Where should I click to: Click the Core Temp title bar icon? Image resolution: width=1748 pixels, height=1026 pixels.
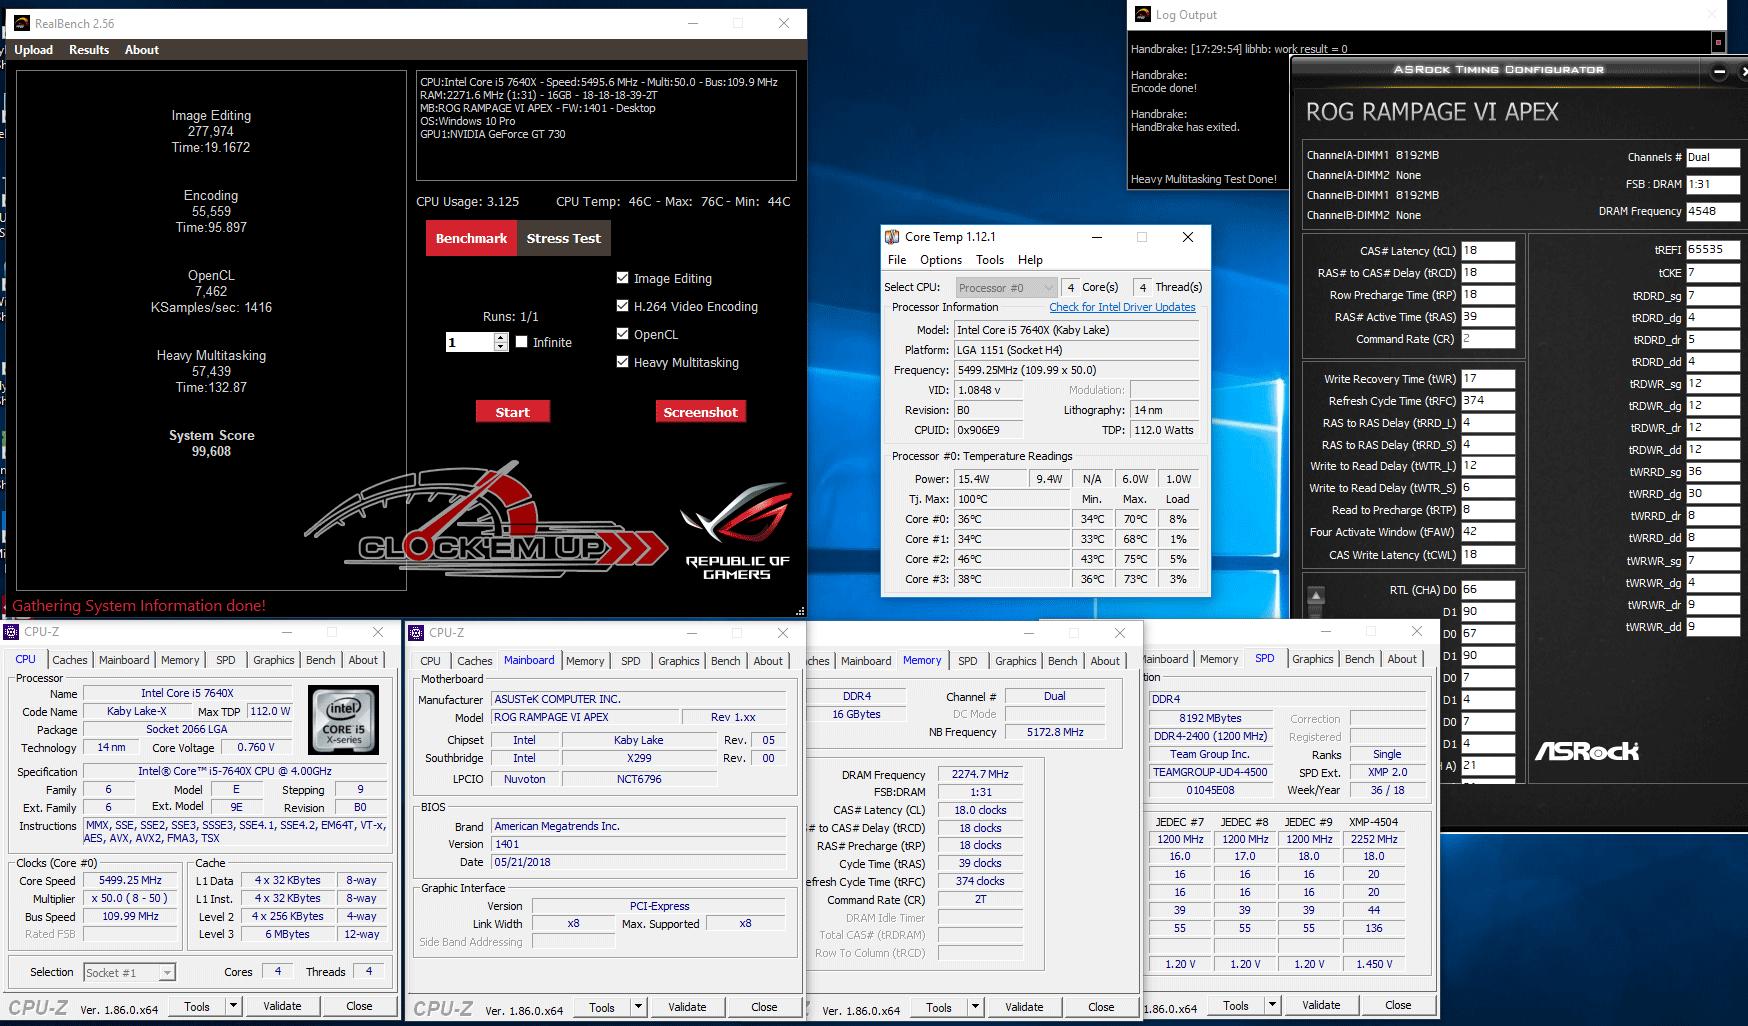coord(892,237)
